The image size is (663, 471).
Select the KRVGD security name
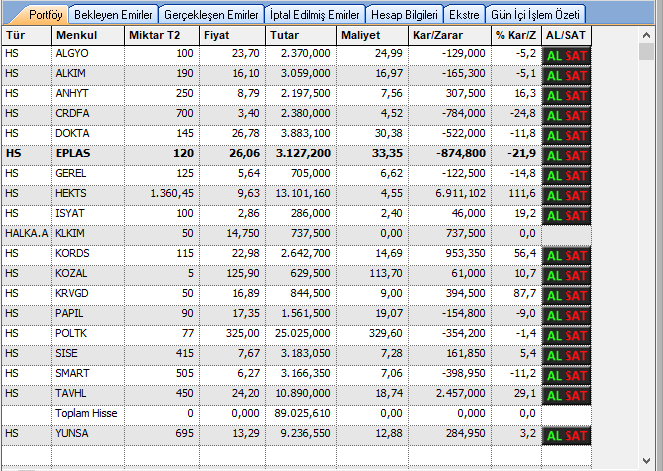tap(72, 293)
